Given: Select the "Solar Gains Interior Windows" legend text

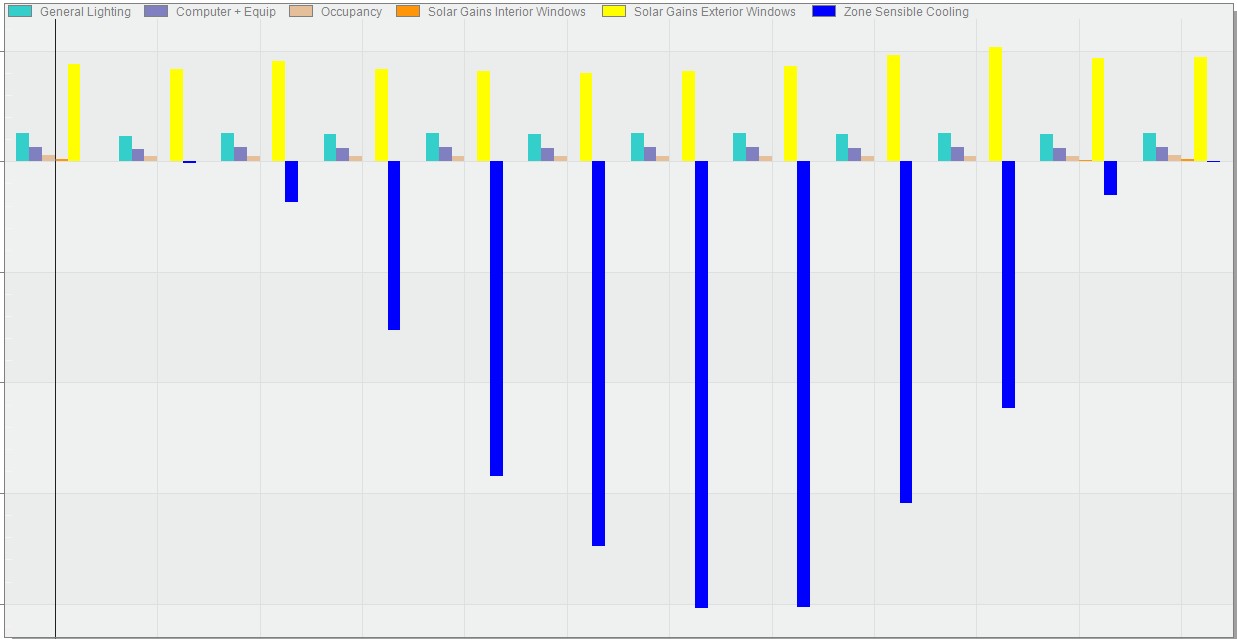Looking at the screenshot, I should click(507, 12).
